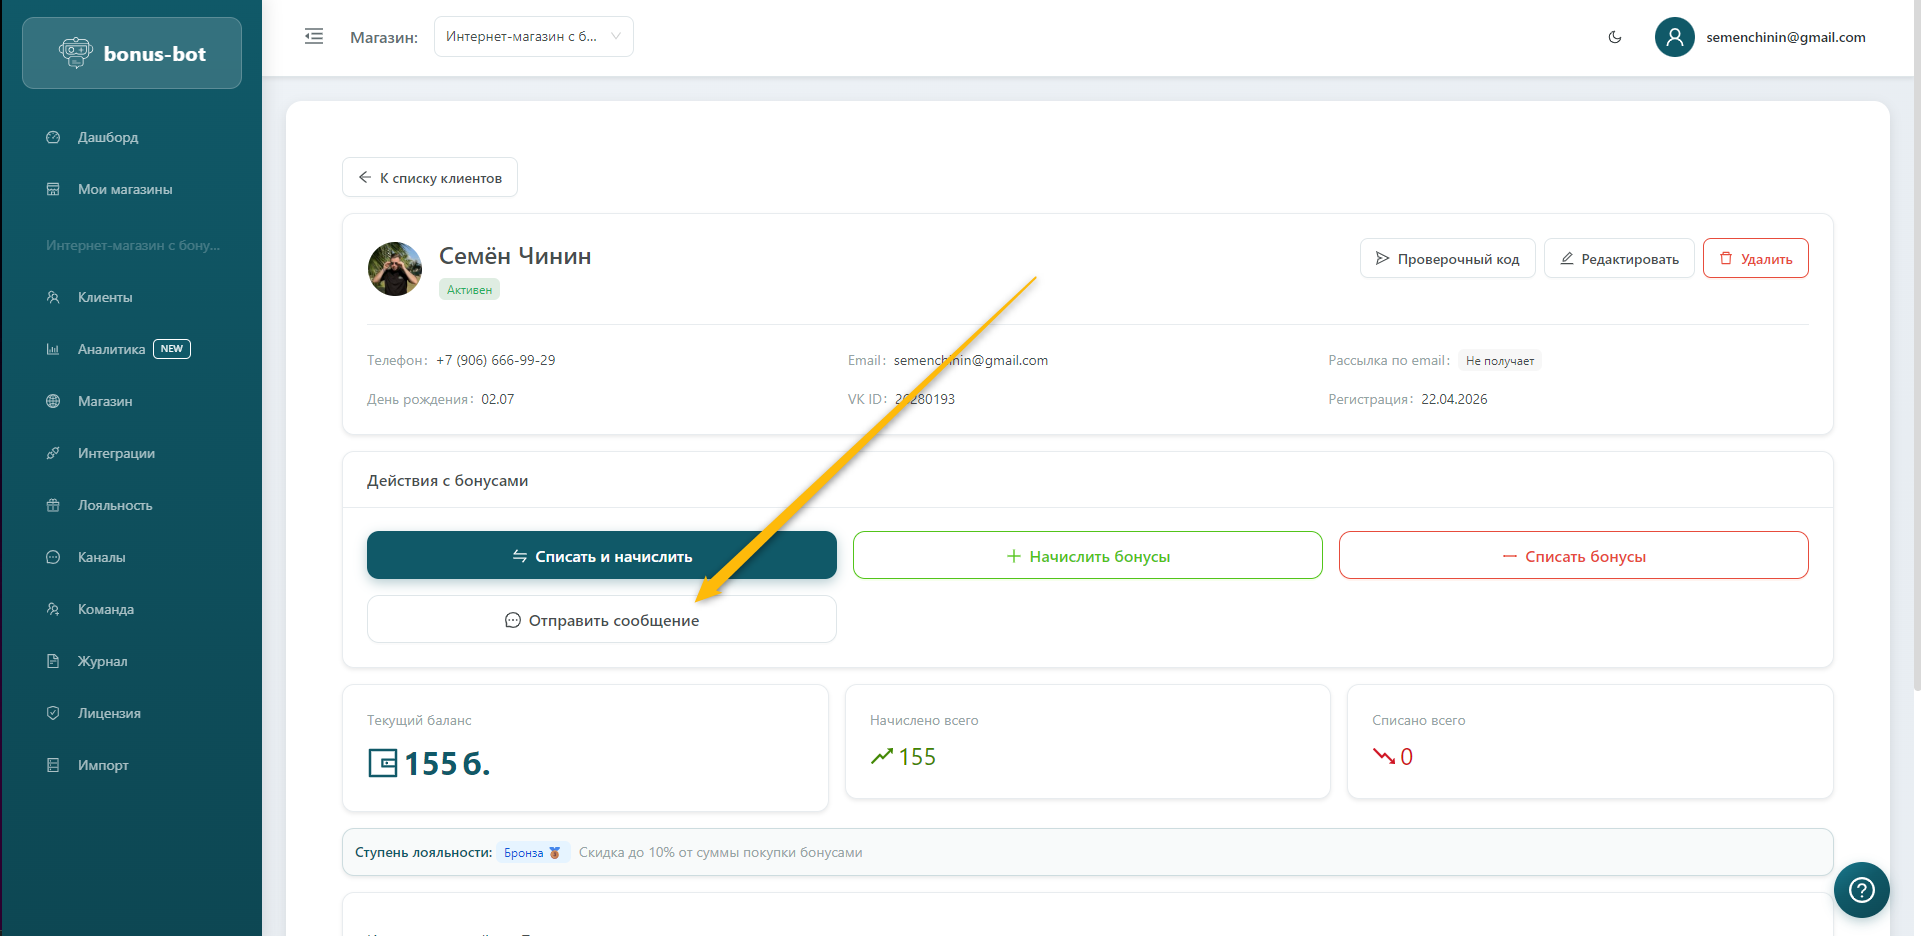Click the Журнал document icon

coord(53,661)
